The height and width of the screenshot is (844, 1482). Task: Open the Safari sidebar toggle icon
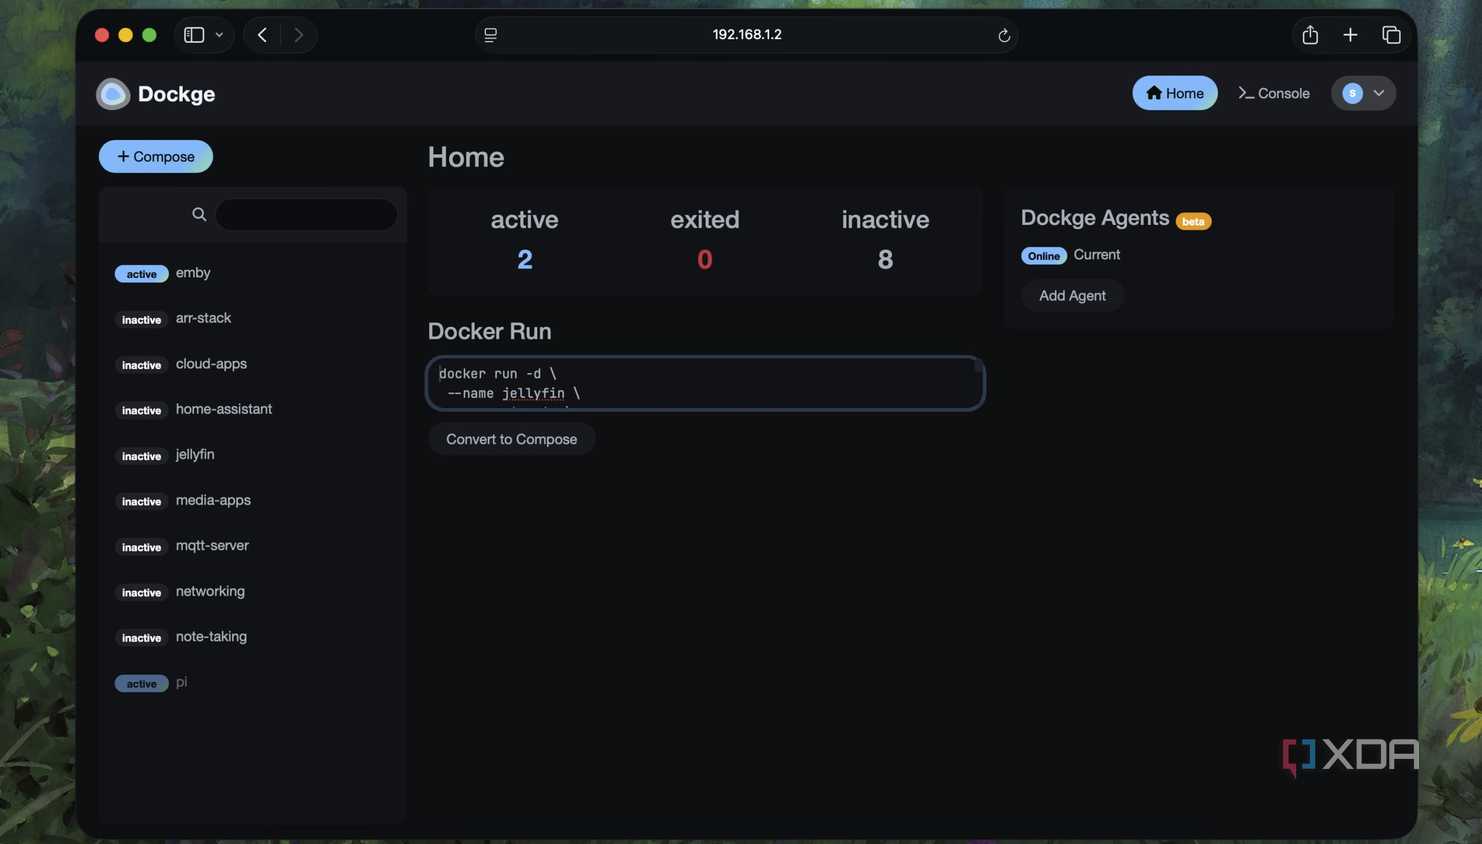coord(194,35)
